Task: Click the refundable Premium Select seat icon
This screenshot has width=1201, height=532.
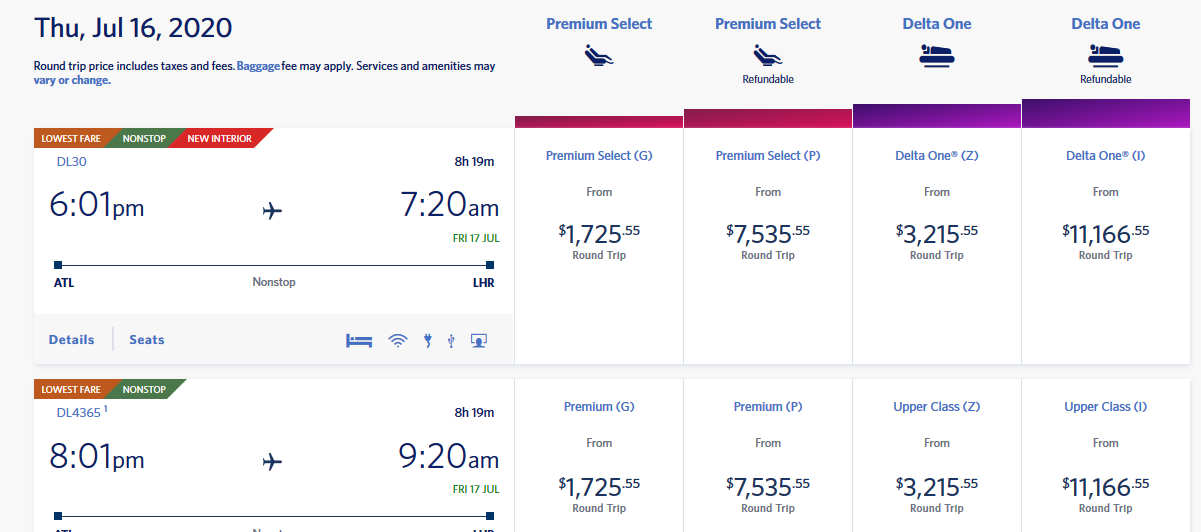Action: (768, 56)
